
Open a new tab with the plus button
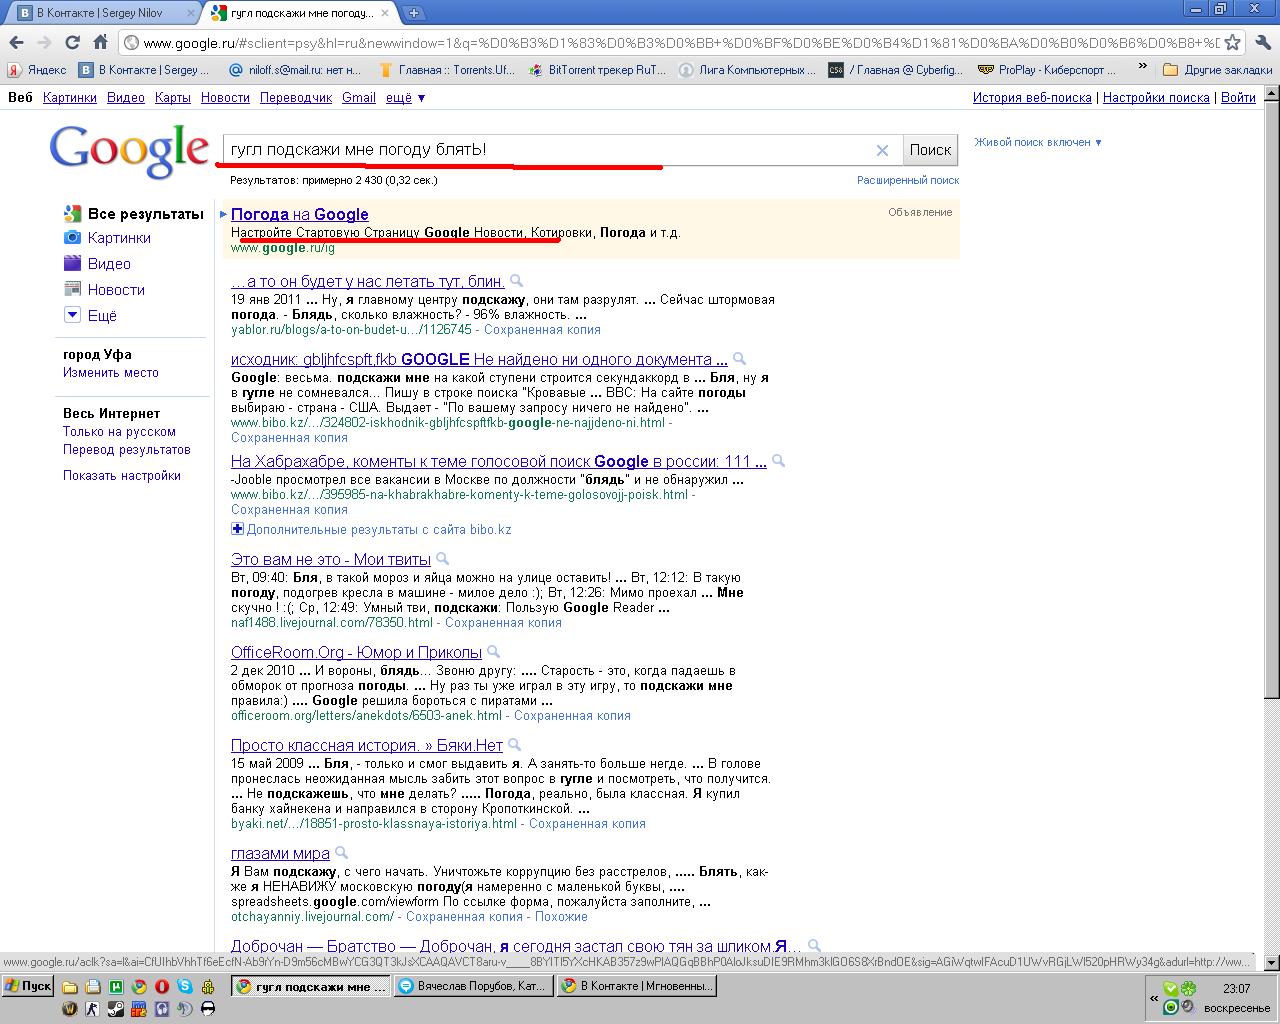click(x=414, y=13)
